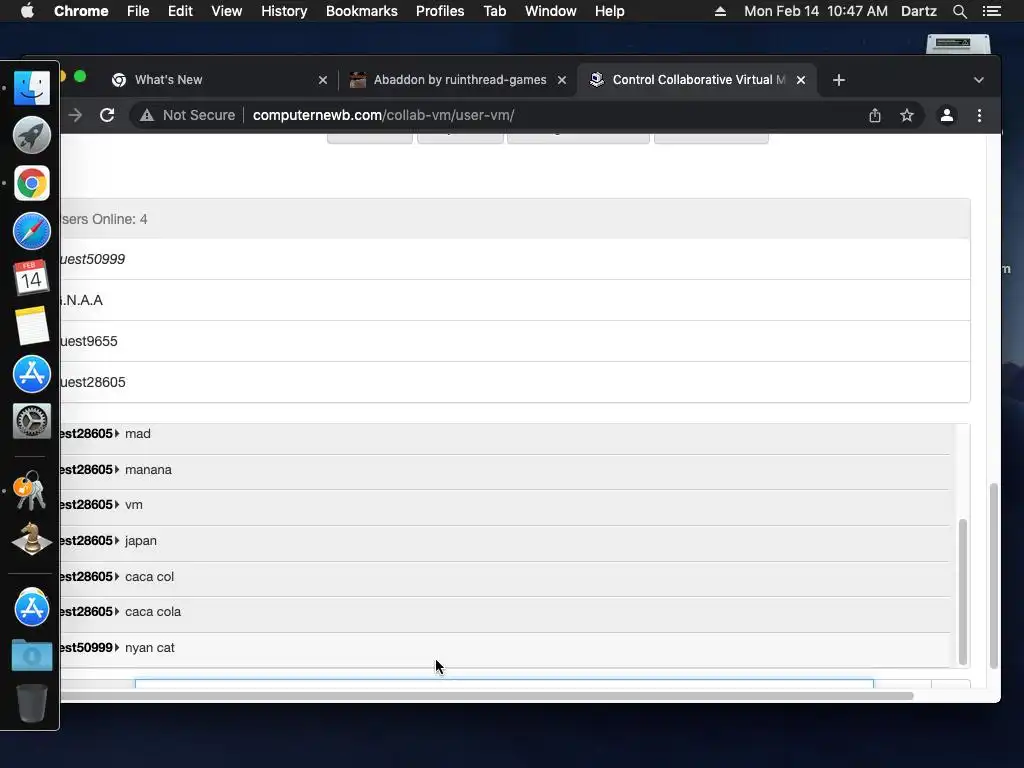Open the lower App Store dock icon

[31, 607]
